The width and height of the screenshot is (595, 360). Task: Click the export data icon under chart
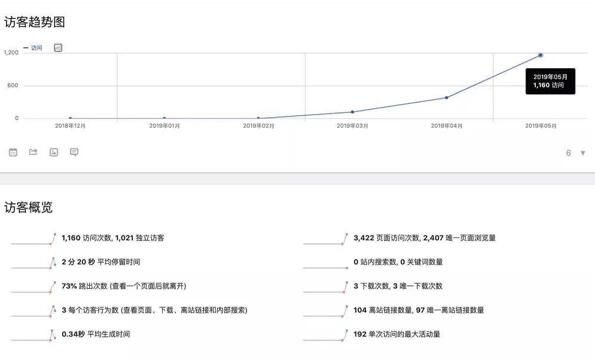coord(33,152)
